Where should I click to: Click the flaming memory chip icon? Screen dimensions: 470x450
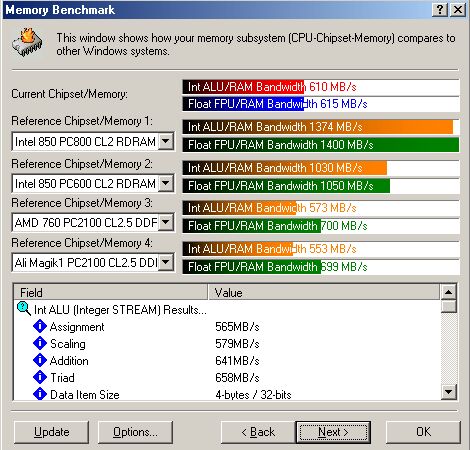pos(27,43)
